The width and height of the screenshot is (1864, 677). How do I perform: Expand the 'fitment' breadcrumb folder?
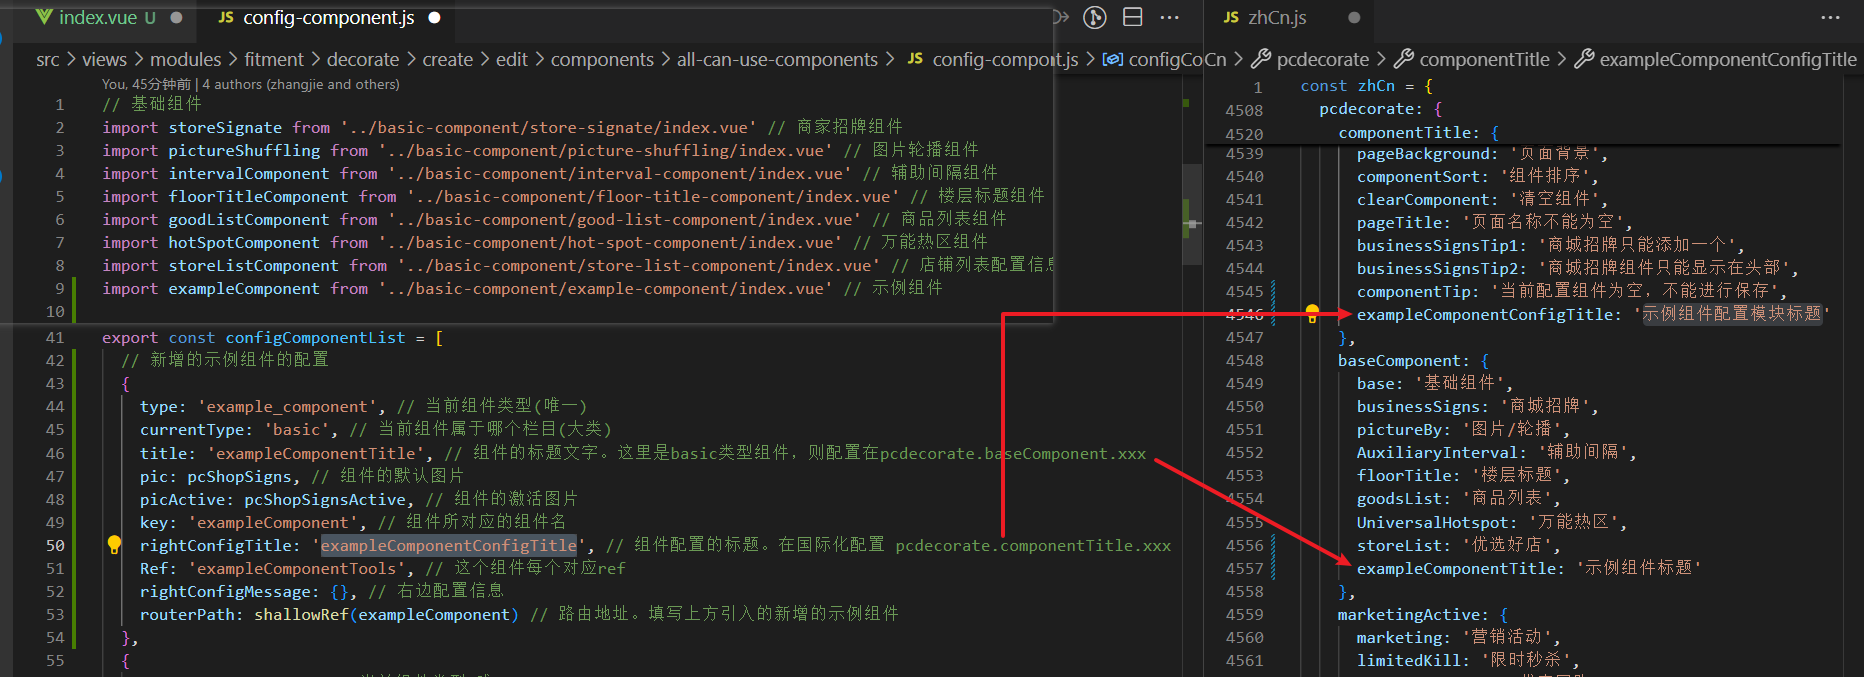click(x=273, y=60)
